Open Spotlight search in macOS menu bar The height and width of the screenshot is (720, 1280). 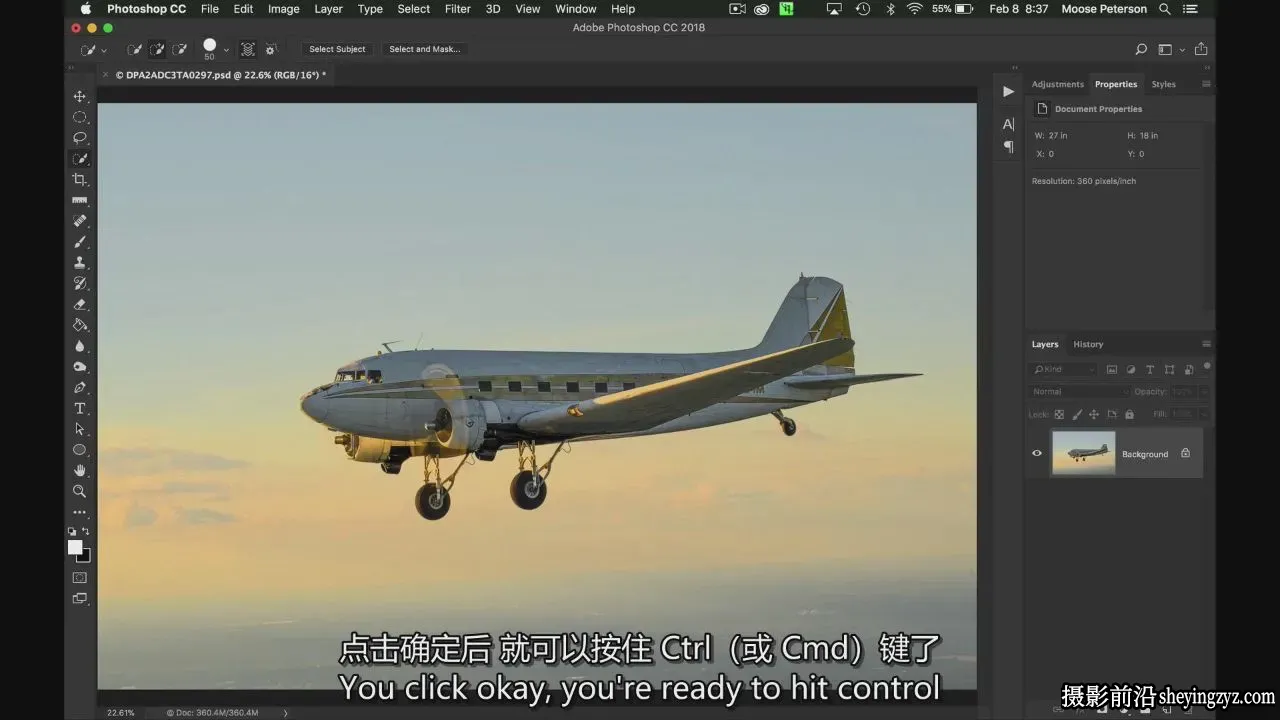[x=1165, y=9]
